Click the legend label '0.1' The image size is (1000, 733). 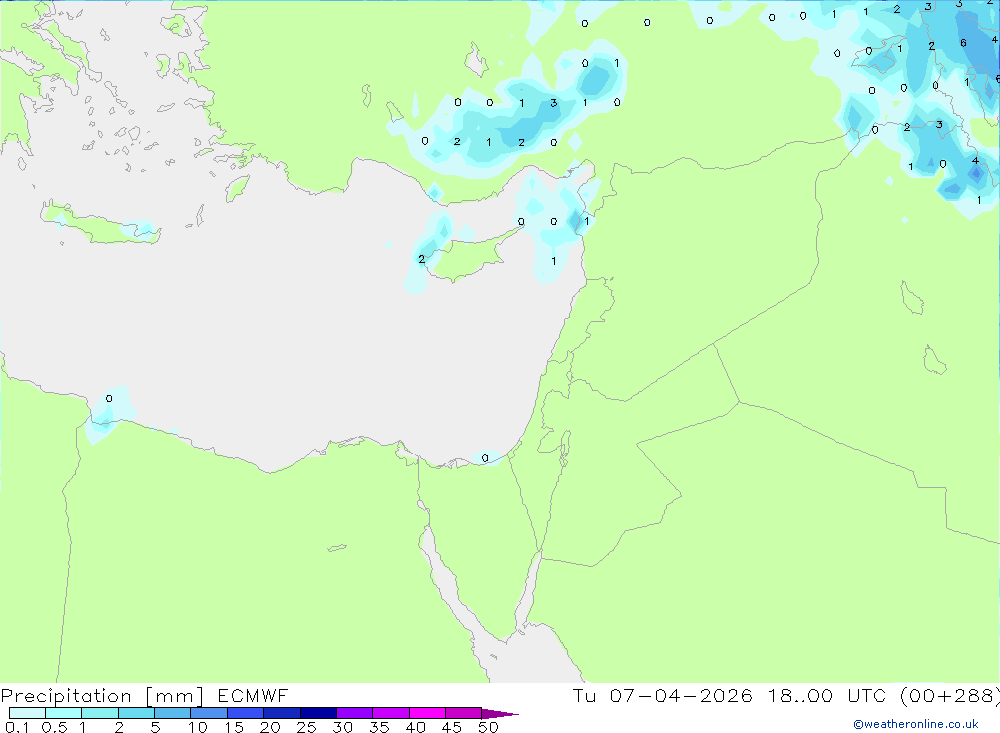[17, 727]
